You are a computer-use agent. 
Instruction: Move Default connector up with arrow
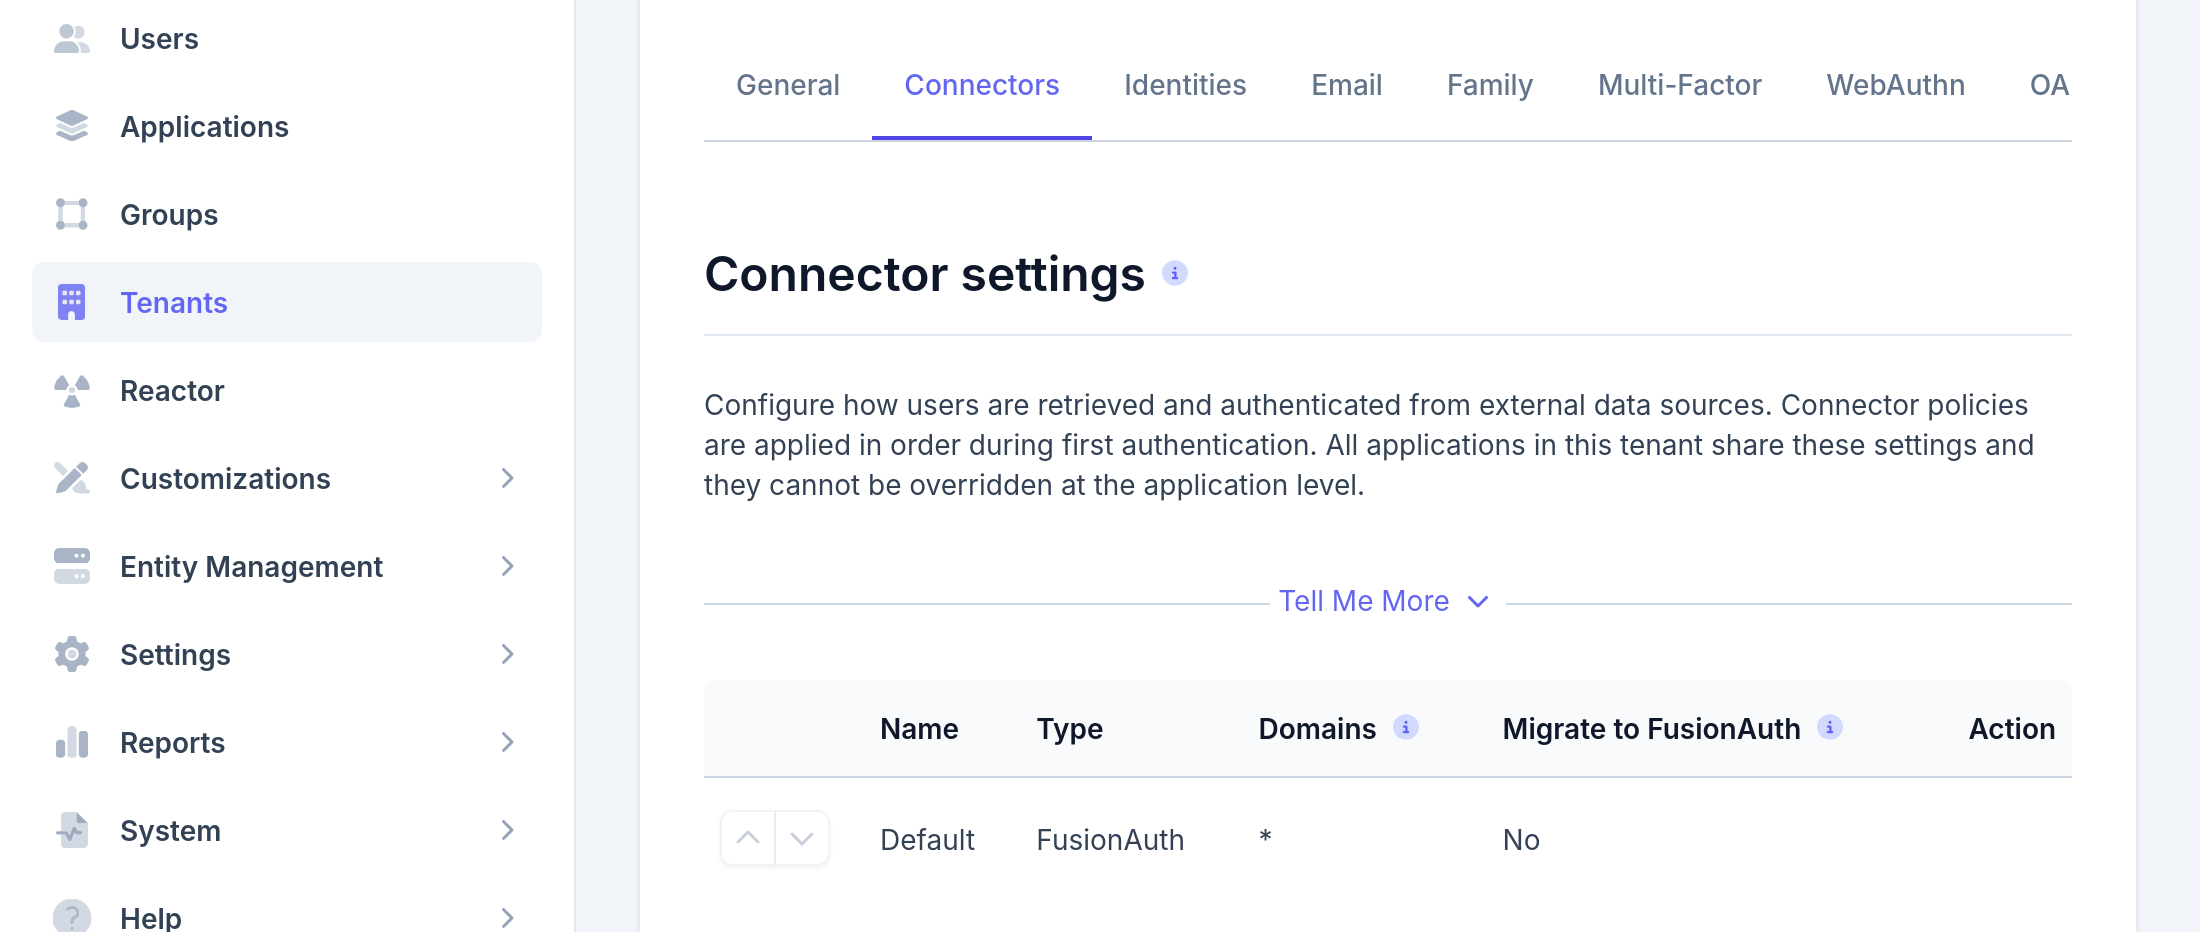click(748, 838)
